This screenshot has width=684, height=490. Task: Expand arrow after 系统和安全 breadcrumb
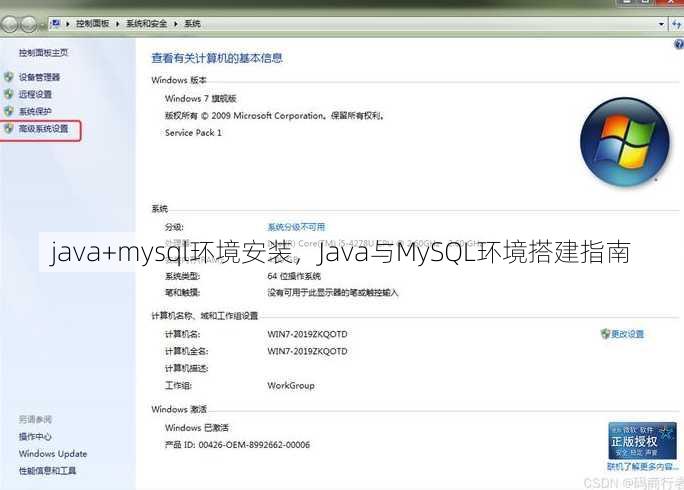(x=175, y=24)
